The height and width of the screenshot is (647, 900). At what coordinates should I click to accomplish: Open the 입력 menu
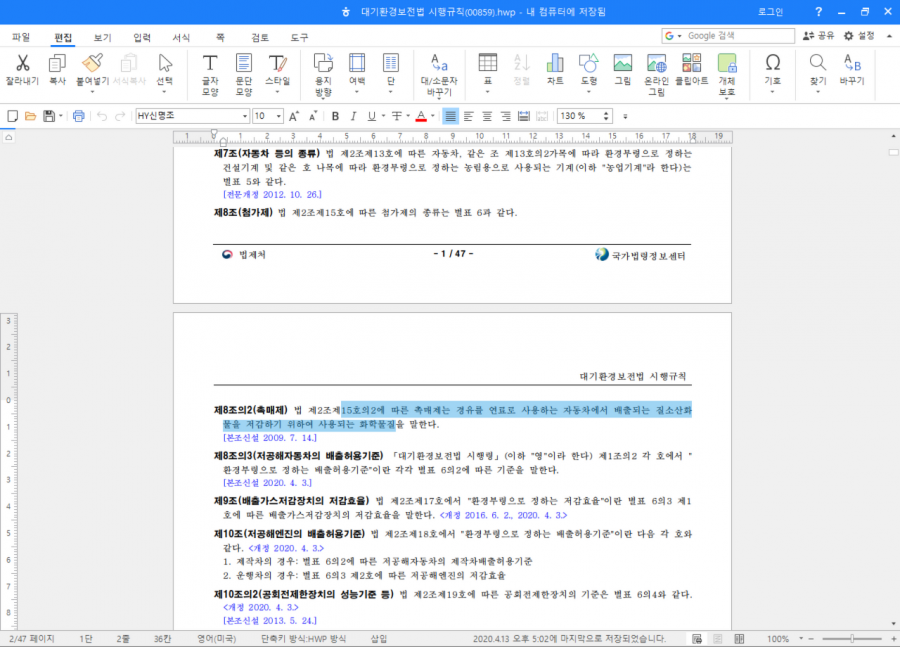[x=142, y=37]
